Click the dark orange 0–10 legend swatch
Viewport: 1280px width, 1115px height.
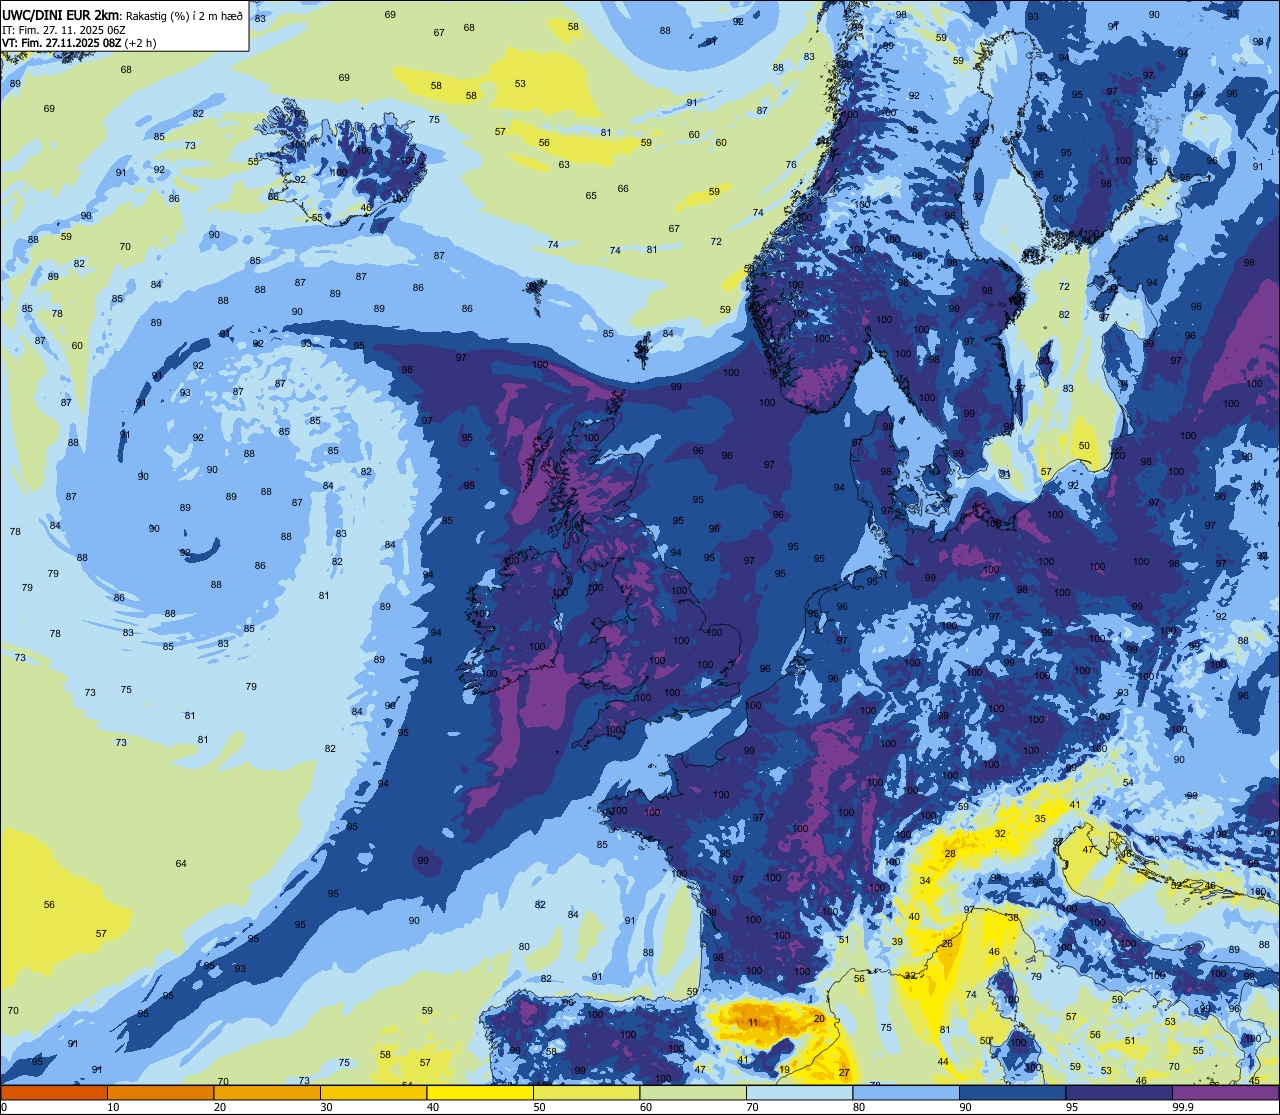click(x=54, y=1092)
